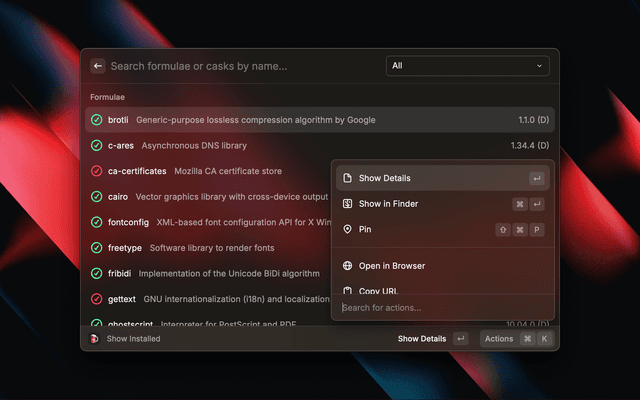This screenshot has height=400, width=640.
Task: Select the fribidi formula row
Action: tap(210, 273)
